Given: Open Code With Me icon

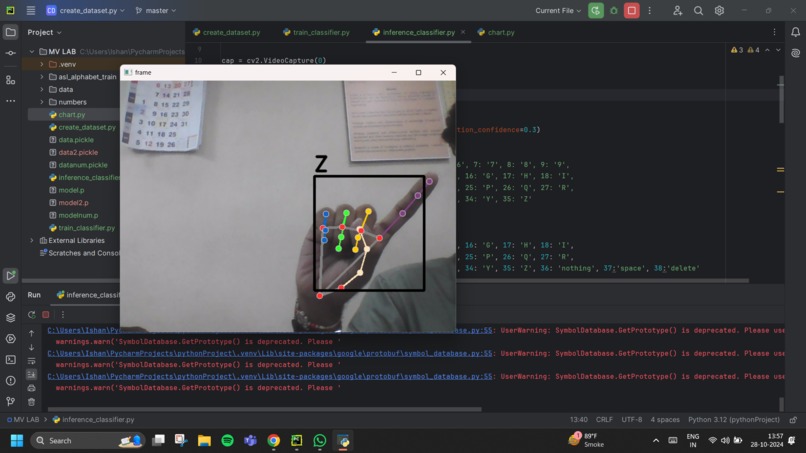Looking at the screenshot, I should point(677,10).
